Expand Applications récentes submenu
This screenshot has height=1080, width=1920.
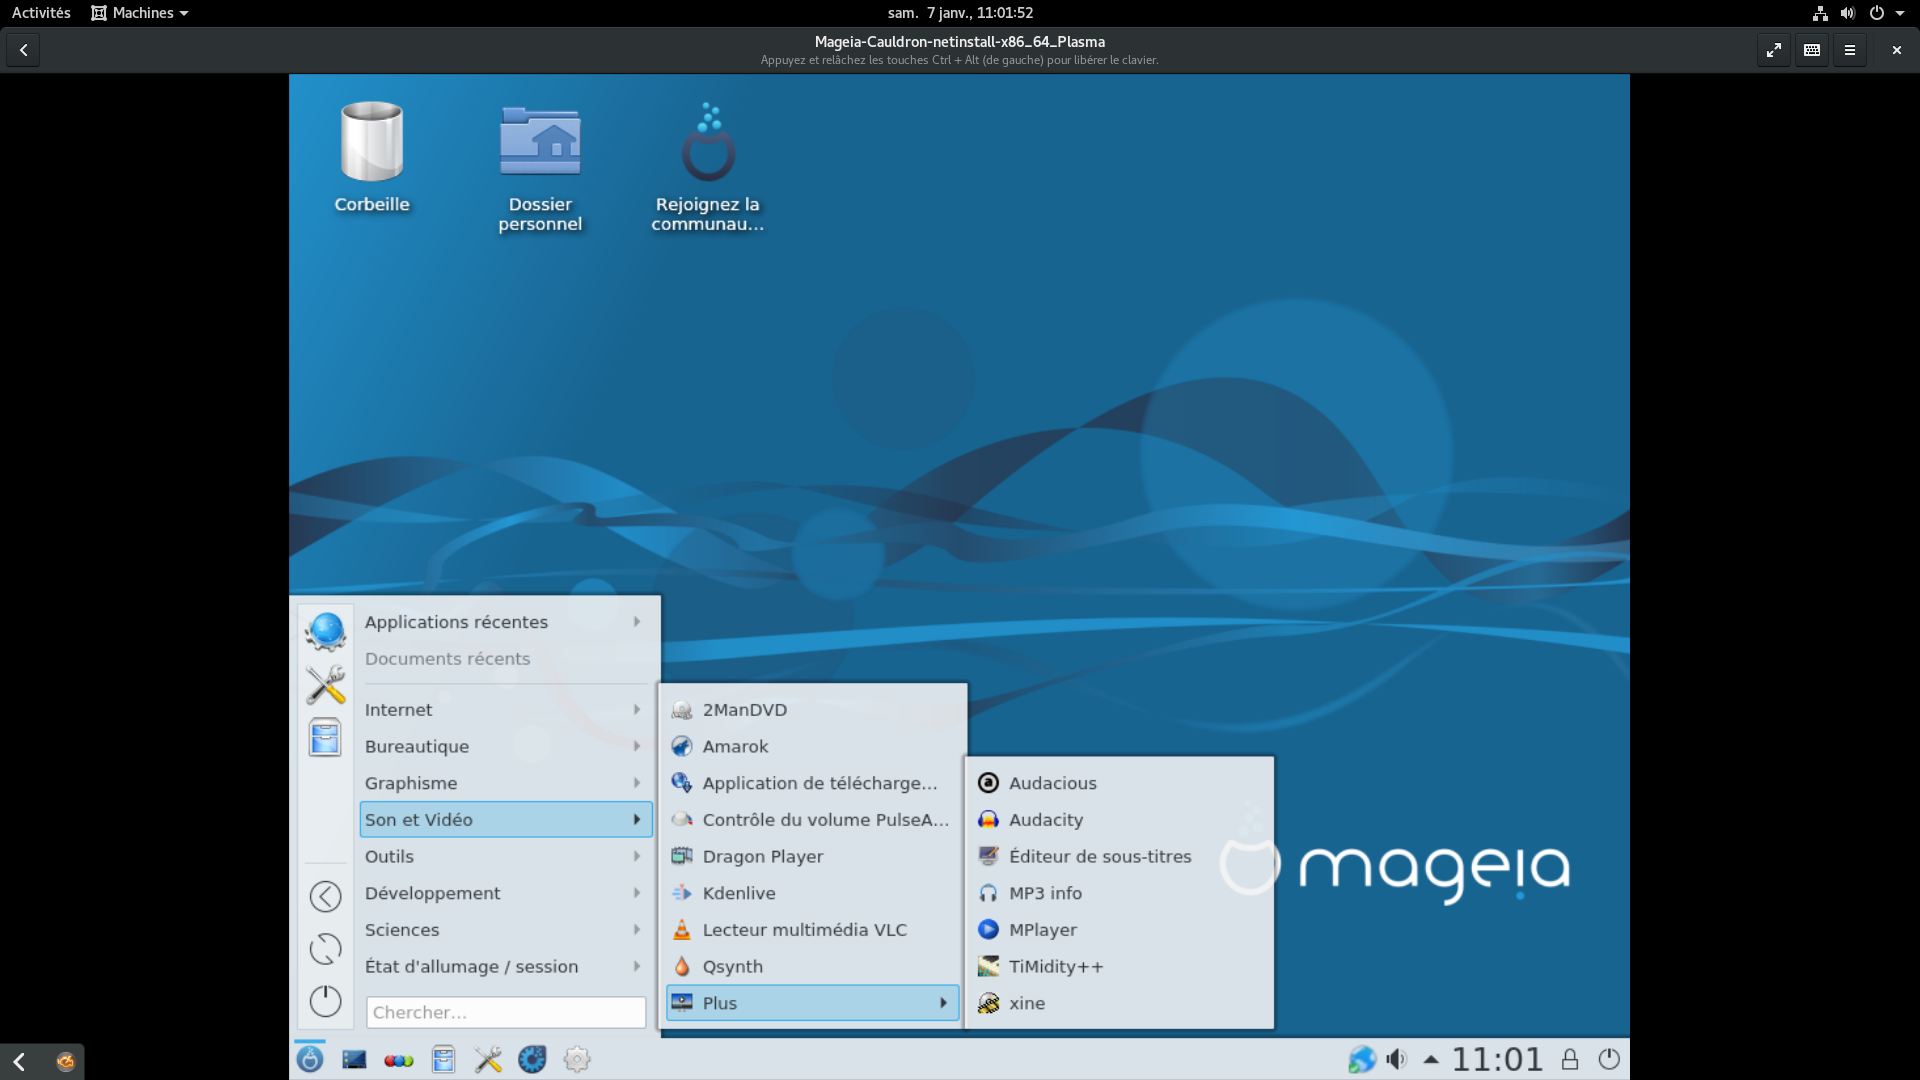pyautogui.click(x=505, y=622)
